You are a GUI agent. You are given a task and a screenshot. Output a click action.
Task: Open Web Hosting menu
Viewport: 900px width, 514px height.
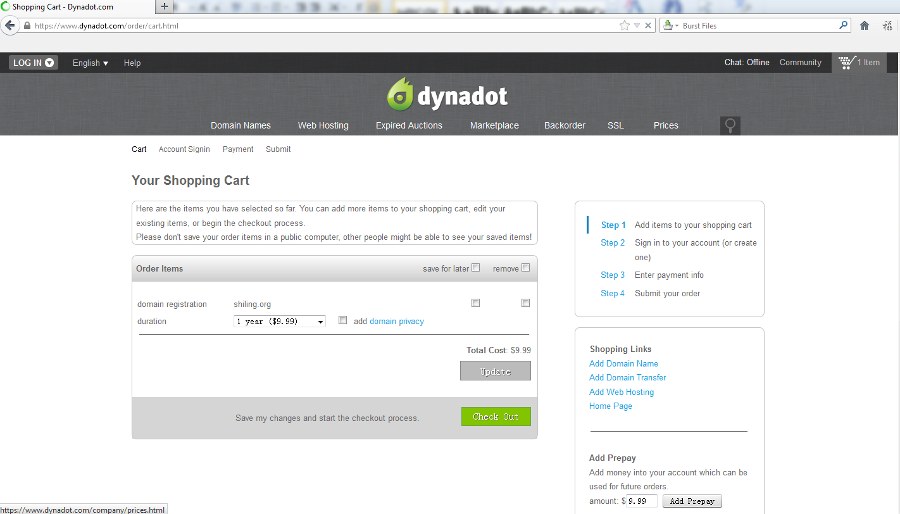pos(323,125)
